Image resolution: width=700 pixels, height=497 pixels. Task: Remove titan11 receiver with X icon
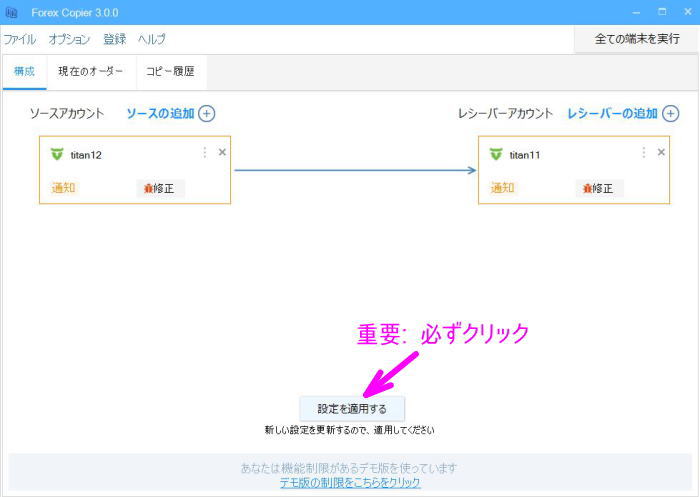point(661,152)
